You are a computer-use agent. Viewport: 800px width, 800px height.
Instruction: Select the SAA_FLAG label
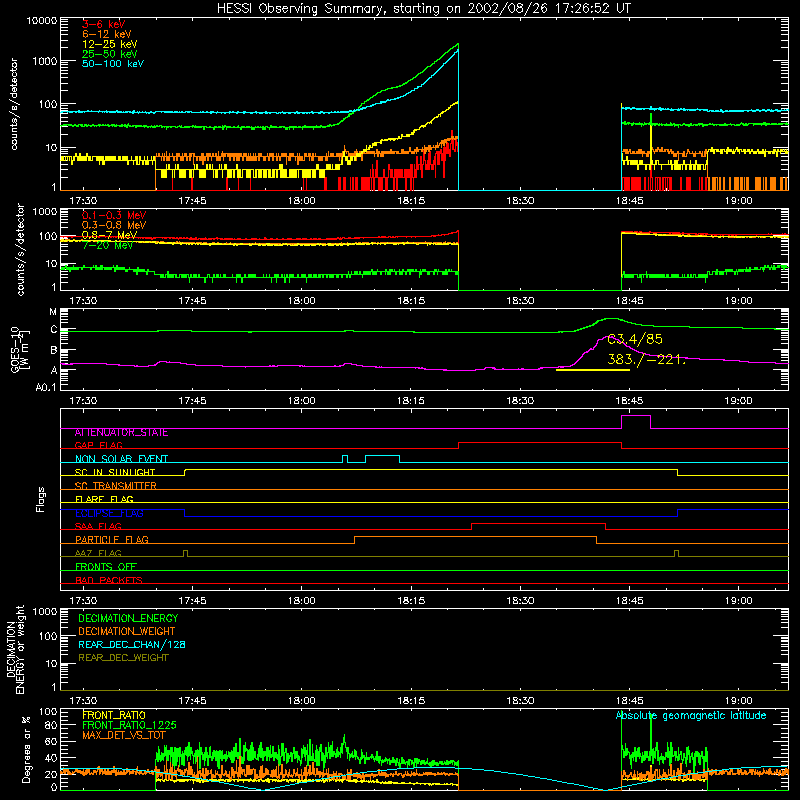tap(98, 526)
